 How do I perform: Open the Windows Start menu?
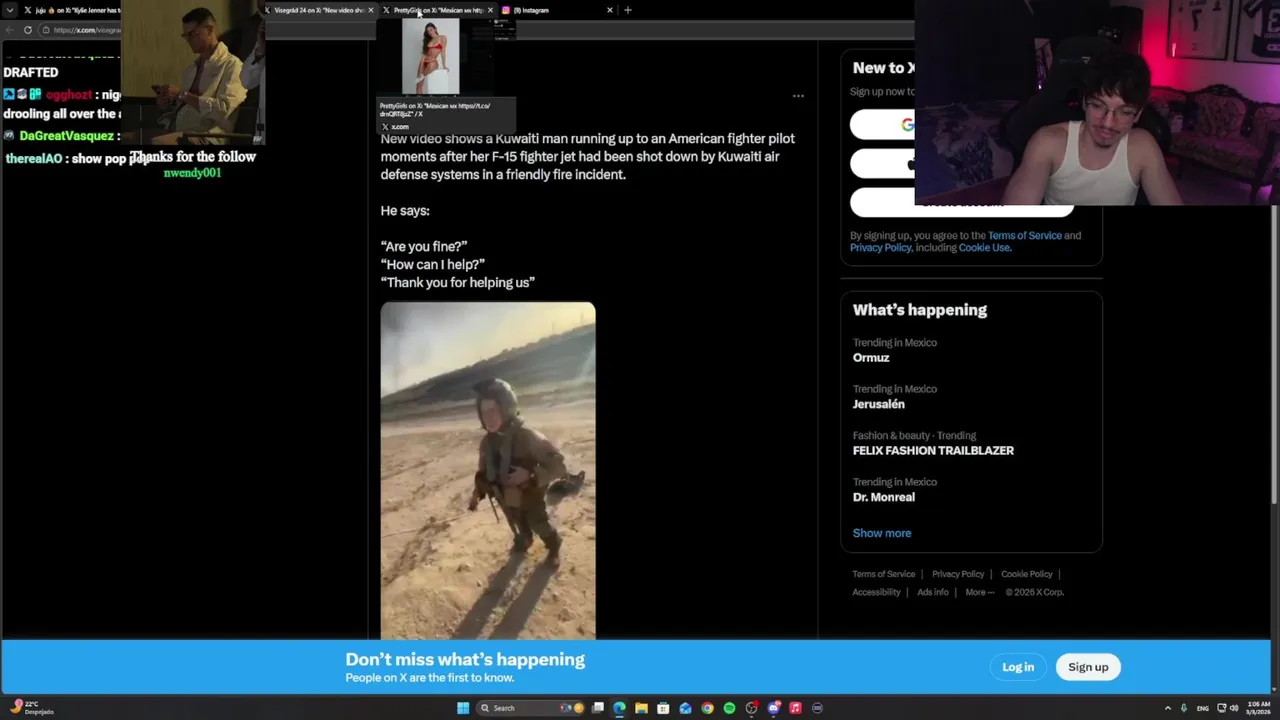click(x=463, y=708)
